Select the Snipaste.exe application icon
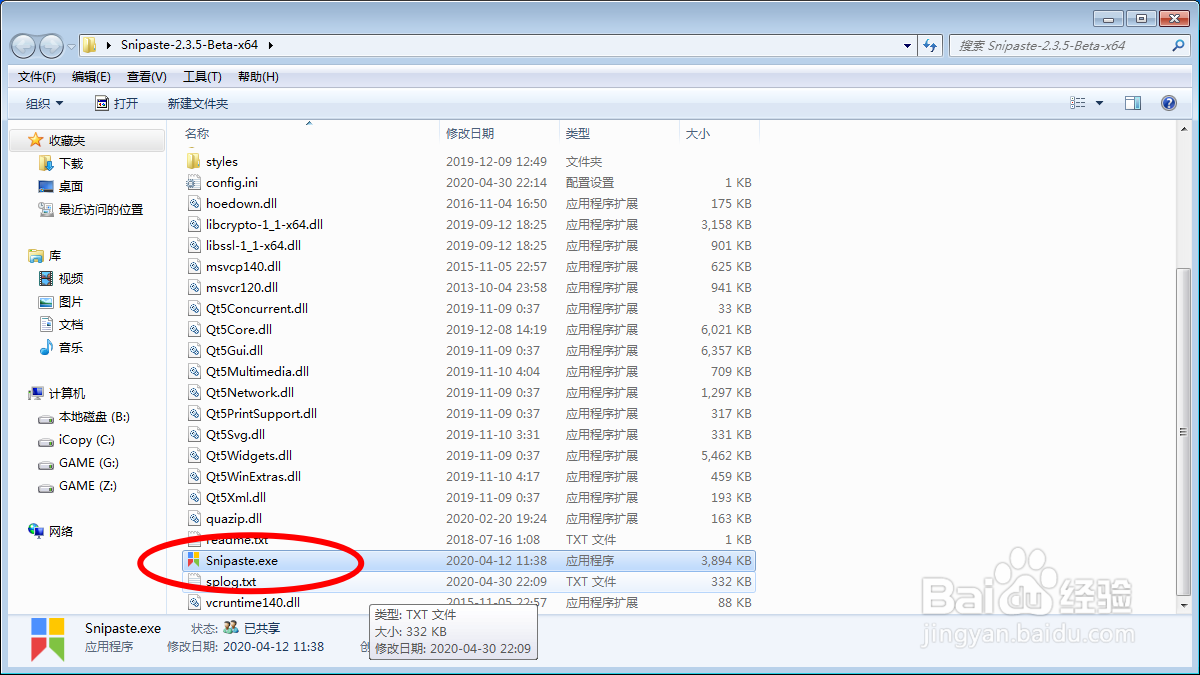The image size is (1200, 675). click(x=194, y=560)
